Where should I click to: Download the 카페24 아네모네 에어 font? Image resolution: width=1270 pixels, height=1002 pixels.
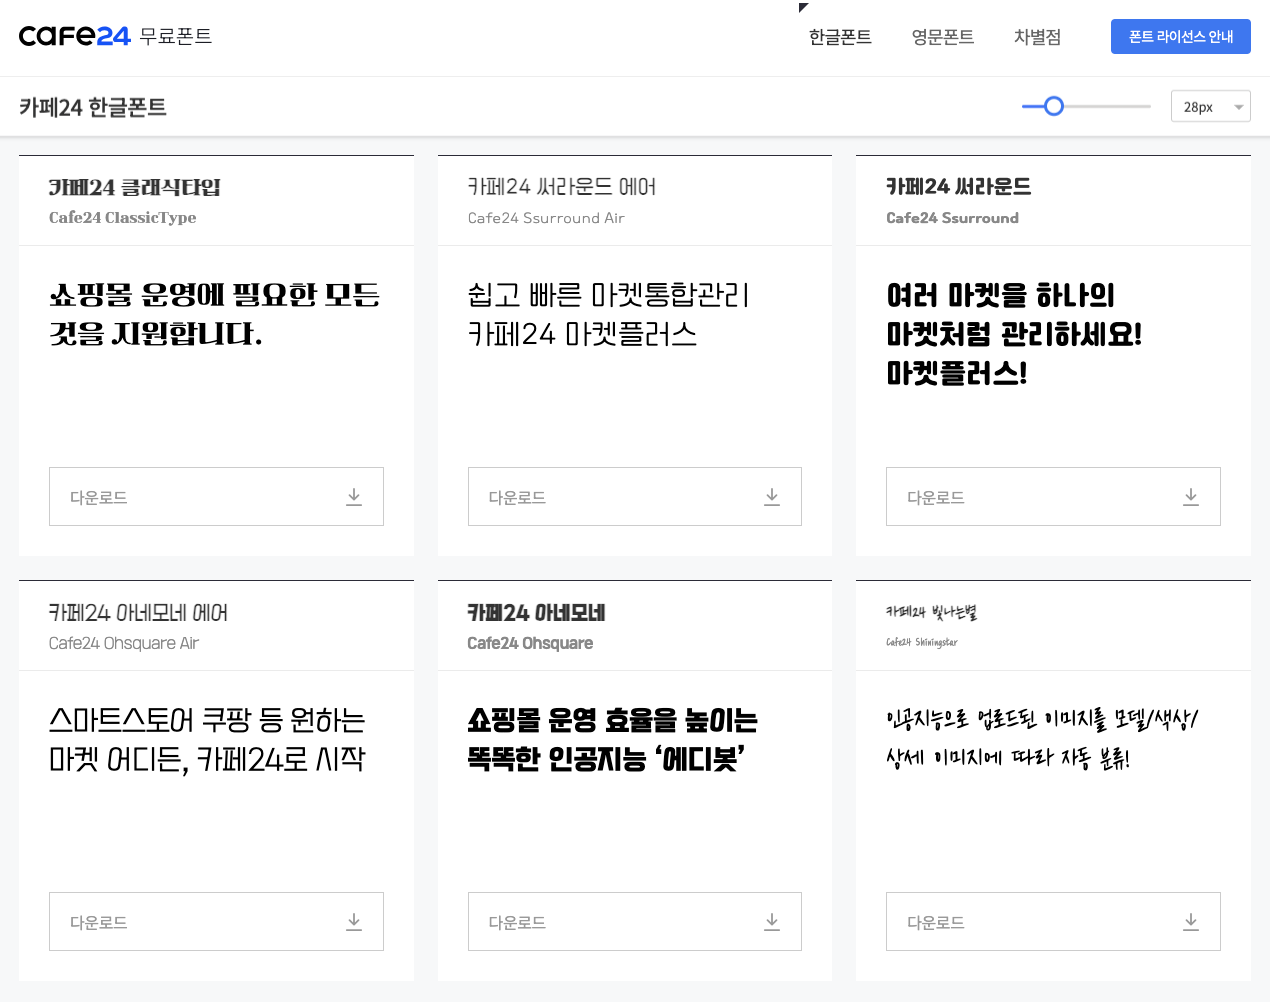click(216, 921)
